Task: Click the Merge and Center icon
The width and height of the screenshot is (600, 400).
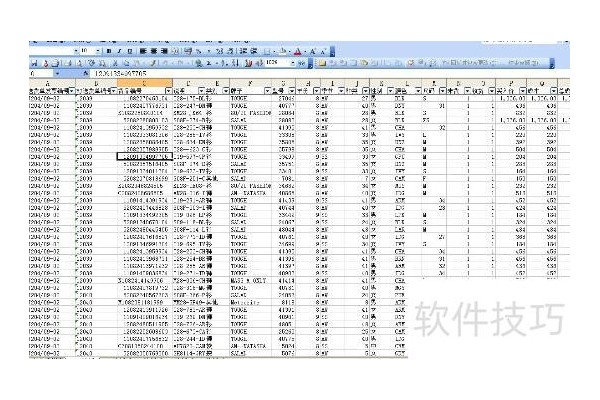Action: click(x=175, y=51)
